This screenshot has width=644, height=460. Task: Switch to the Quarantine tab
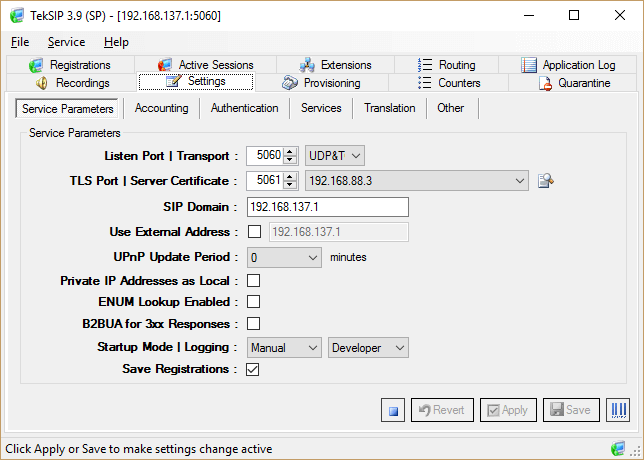(574, 83)
